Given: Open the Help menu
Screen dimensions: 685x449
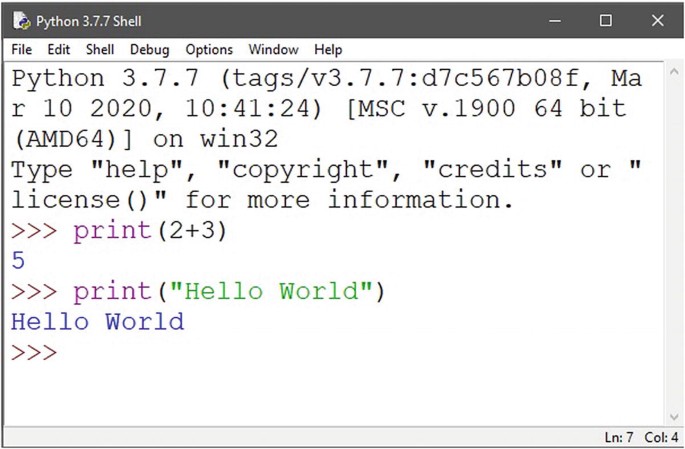Looking at the screenshot, I should click(x=328, y=49).
